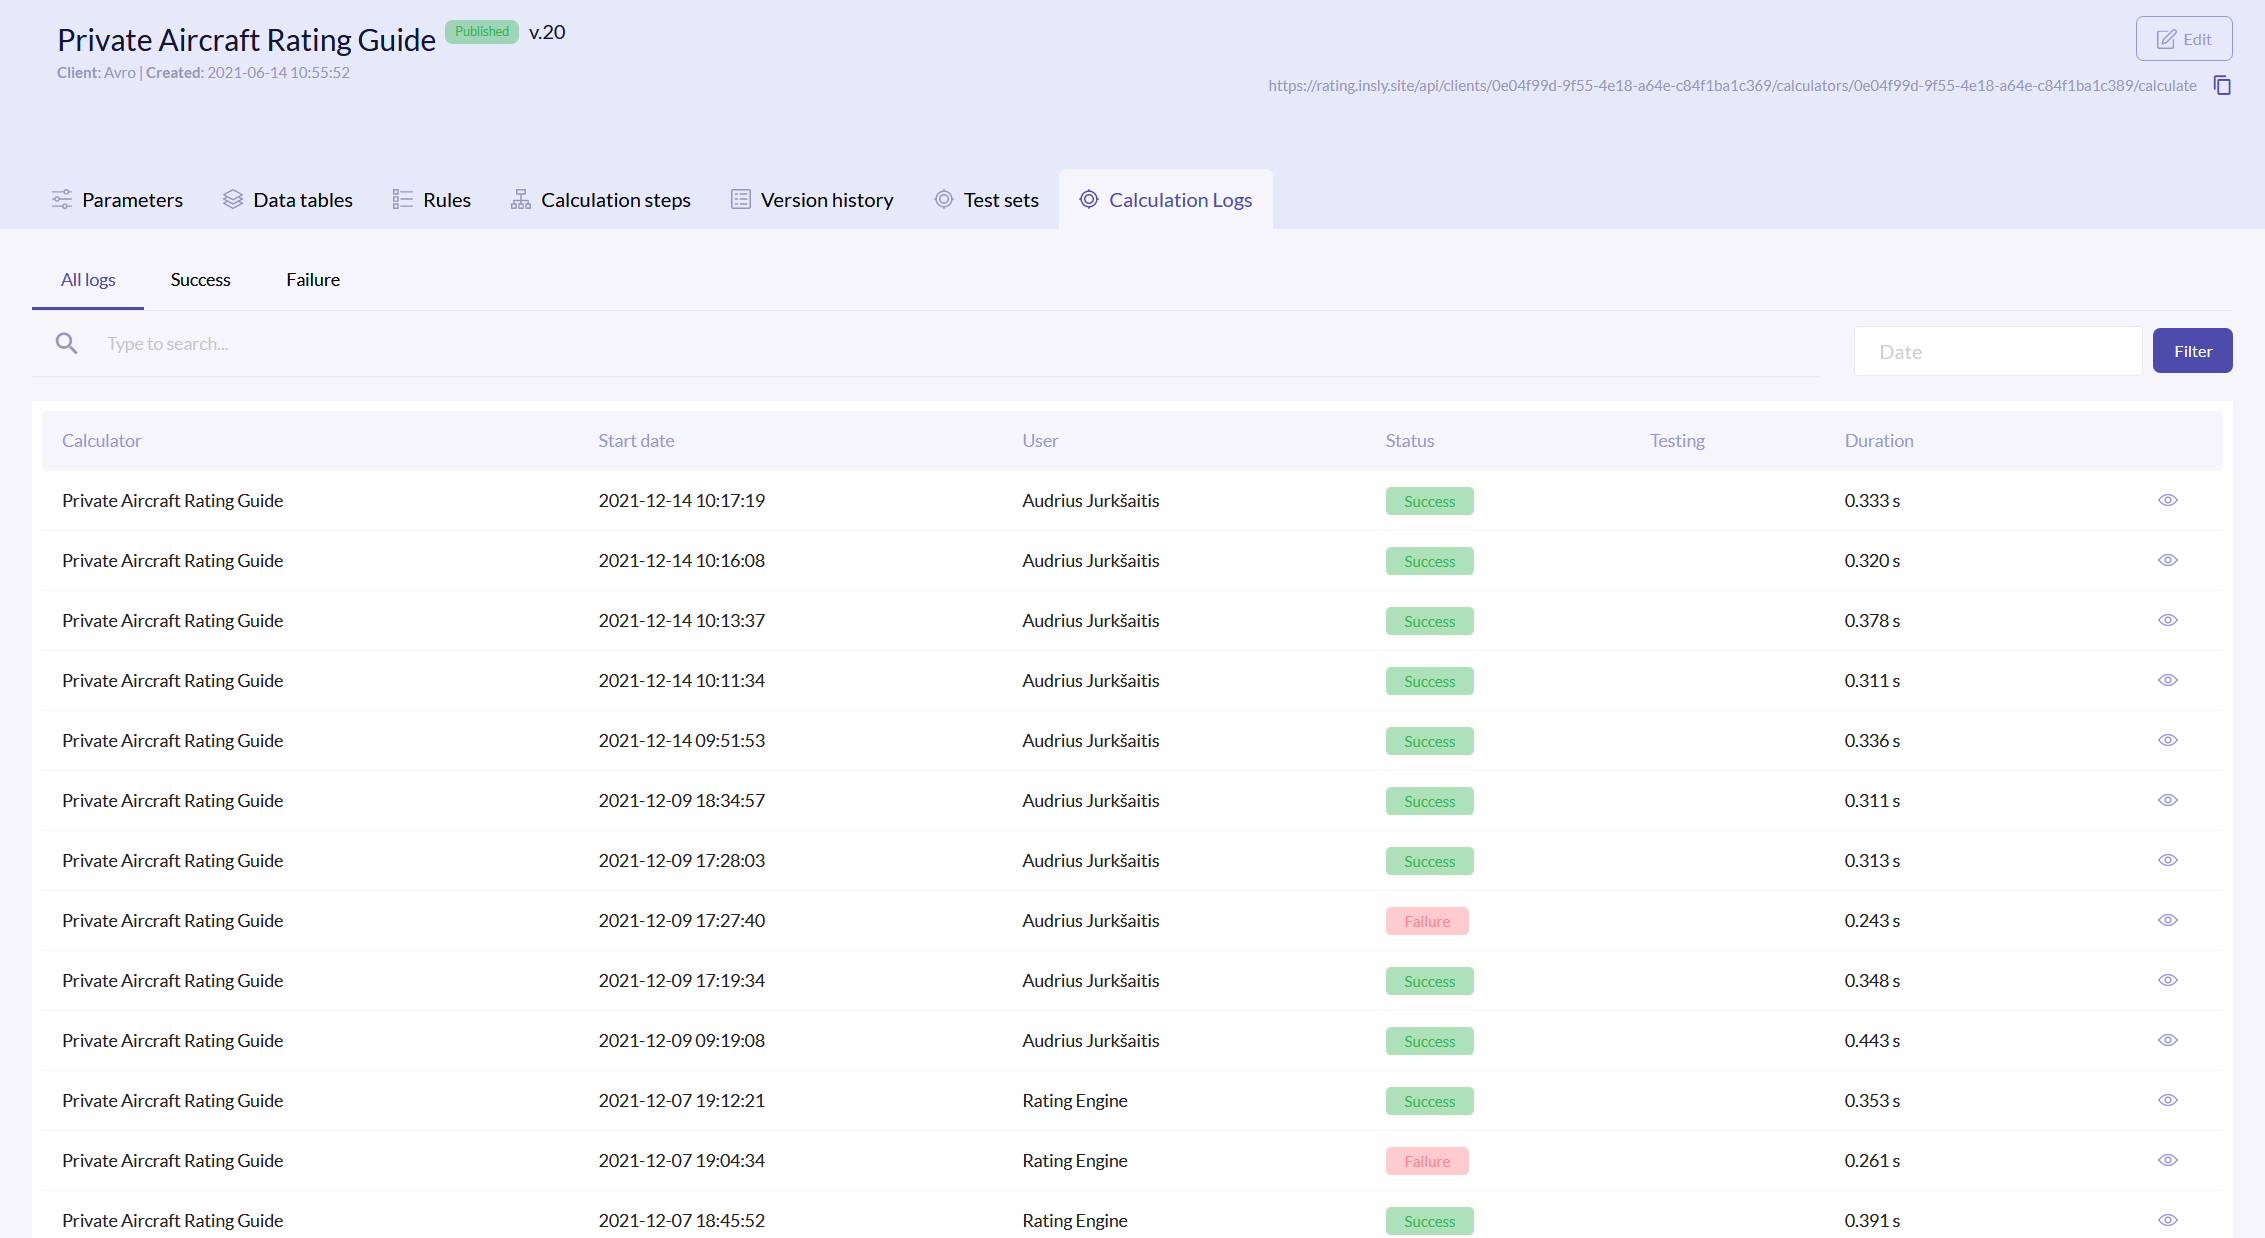Open Version history via its icon

point(740,199)
